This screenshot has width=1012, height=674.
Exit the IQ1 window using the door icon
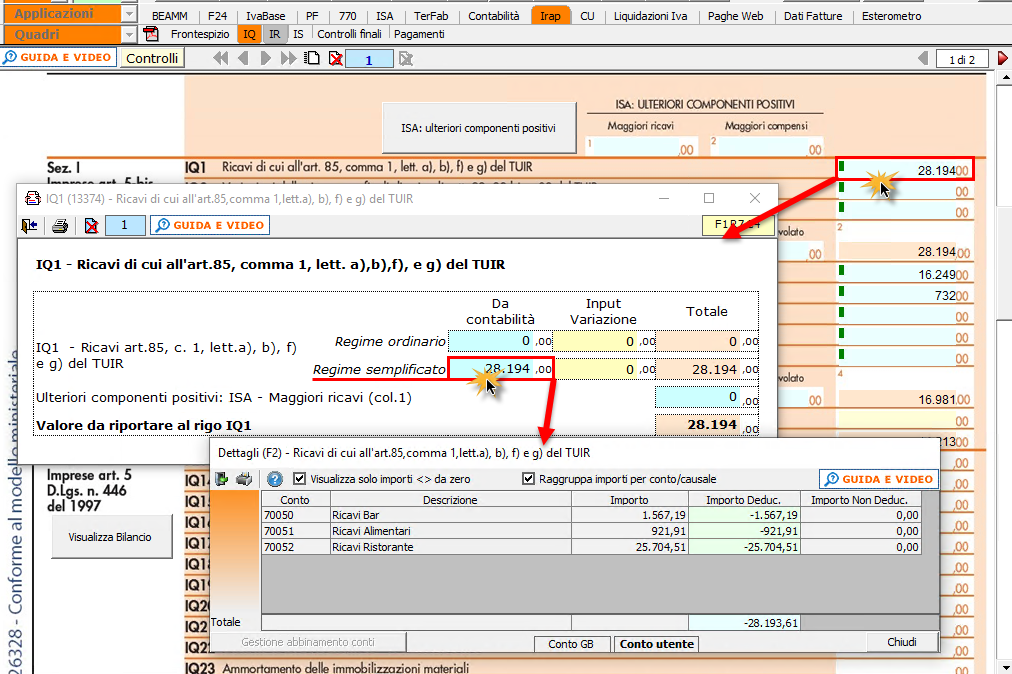(x=29, y=225)
